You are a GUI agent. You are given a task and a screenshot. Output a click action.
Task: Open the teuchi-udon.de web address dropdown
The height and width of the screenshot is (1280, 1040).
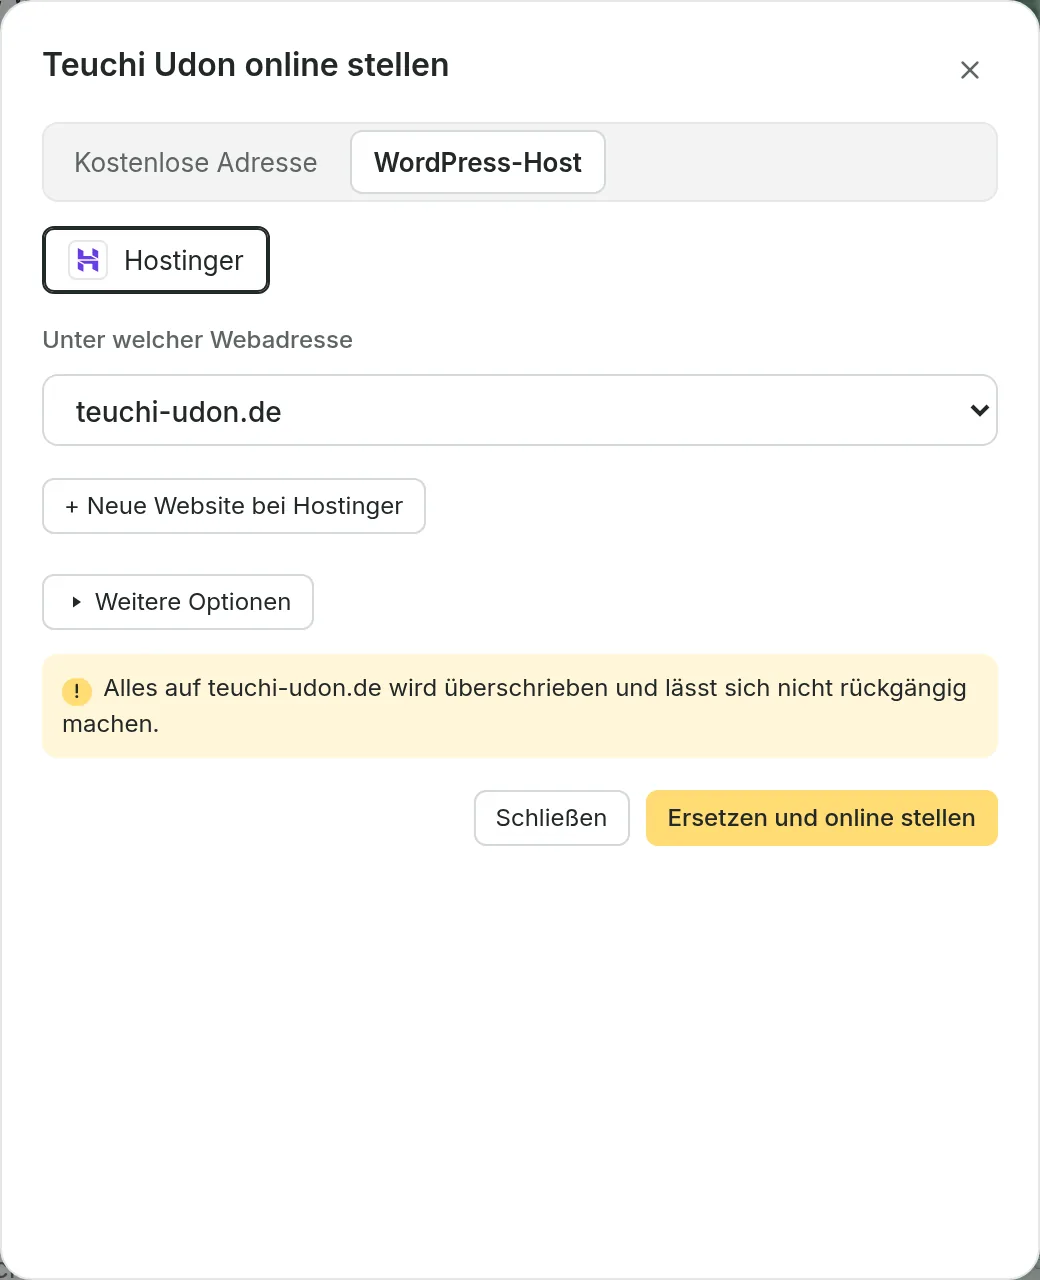point(520,410)
